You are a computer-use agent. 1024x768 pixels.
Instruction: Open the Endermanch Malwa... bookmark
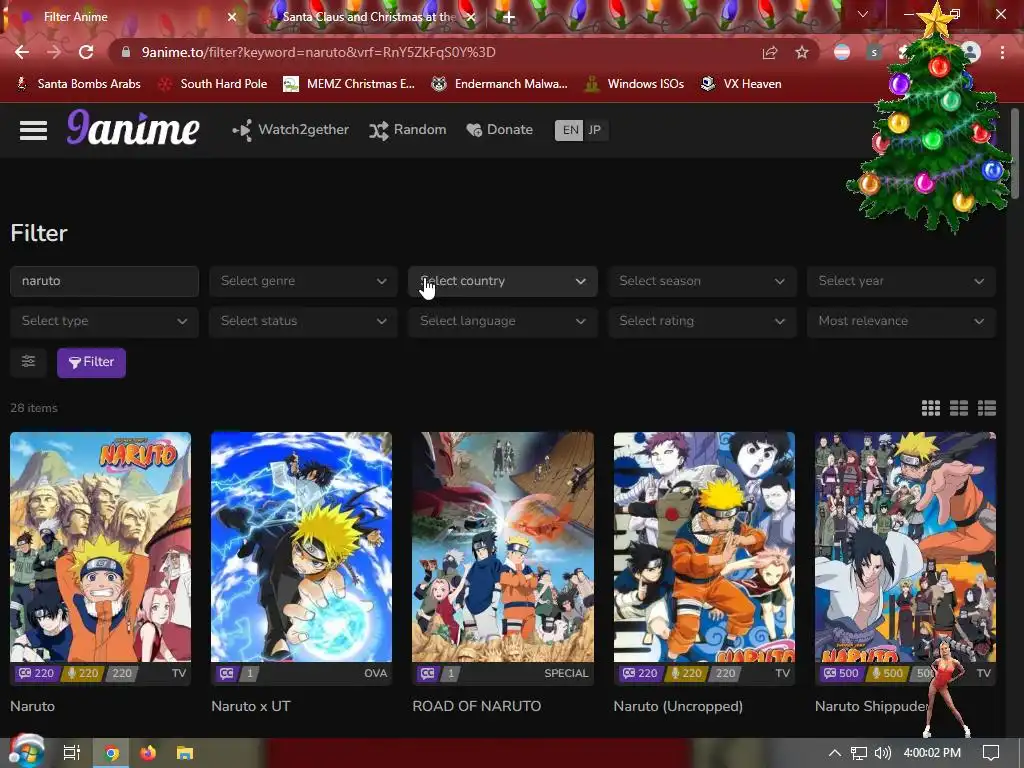point(500,84)
